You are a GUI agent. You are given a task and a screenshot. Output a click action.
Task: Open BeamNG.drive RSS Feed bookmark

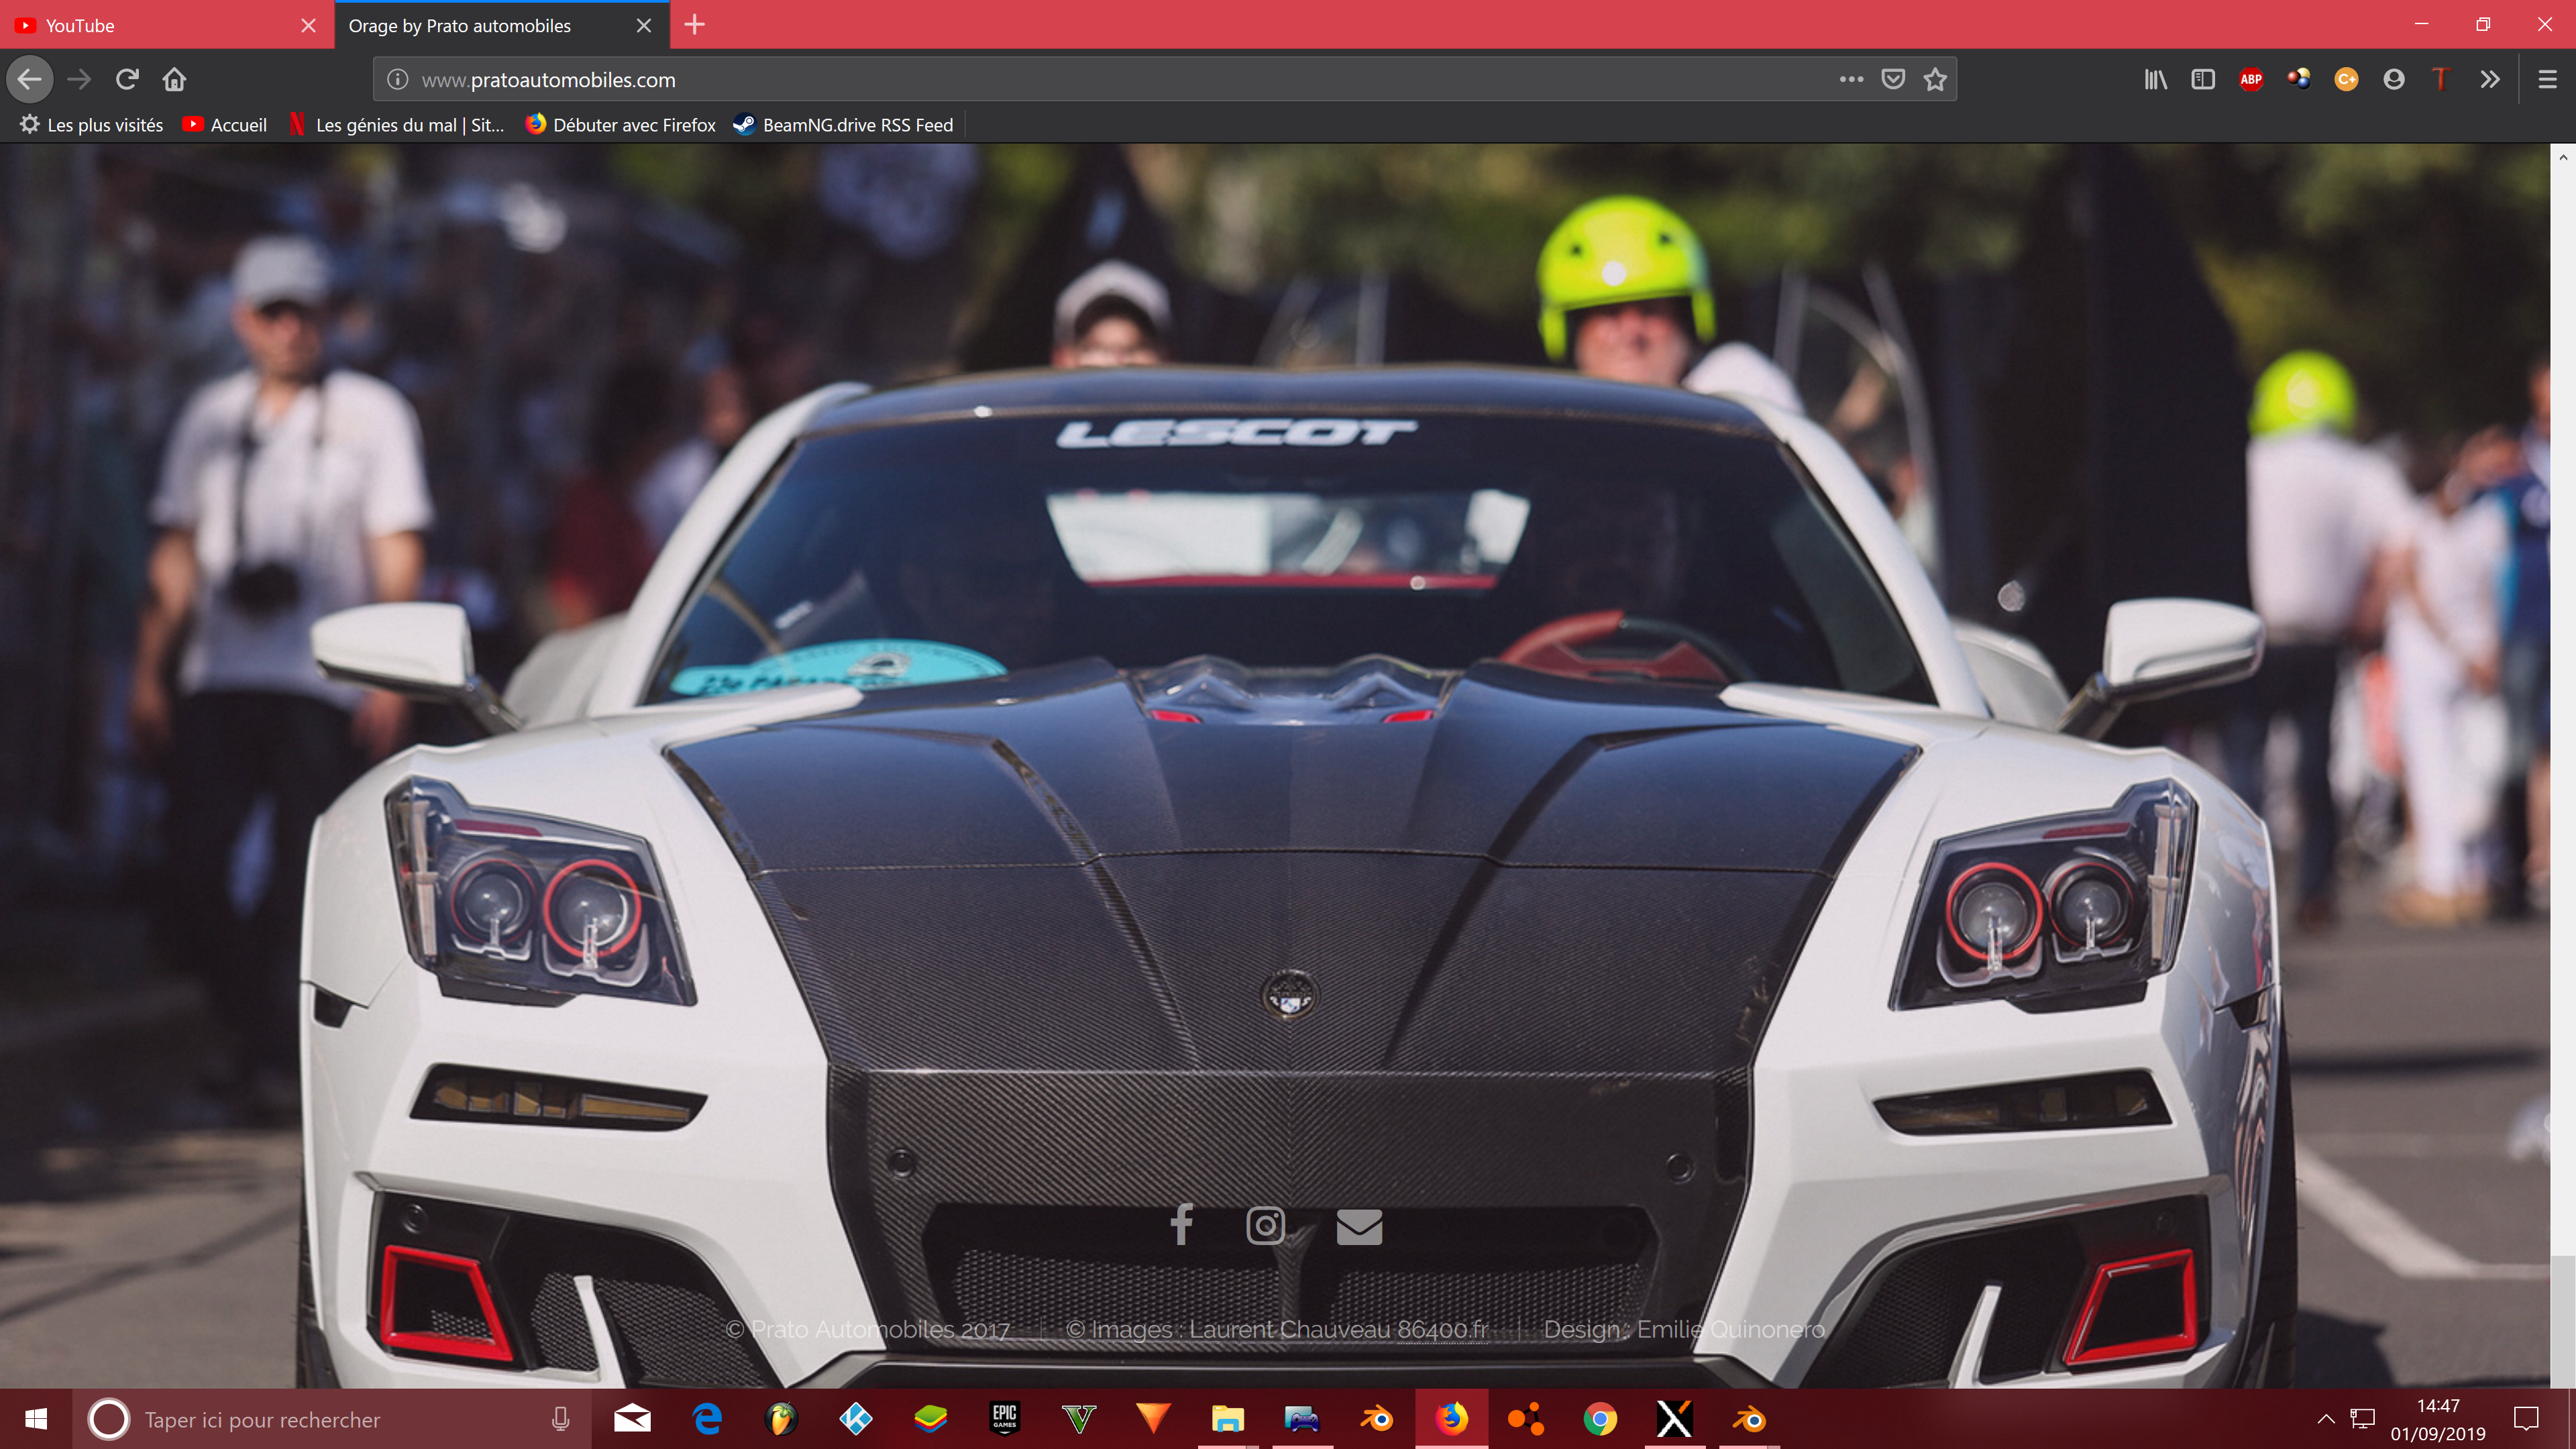tap(844, 125)
